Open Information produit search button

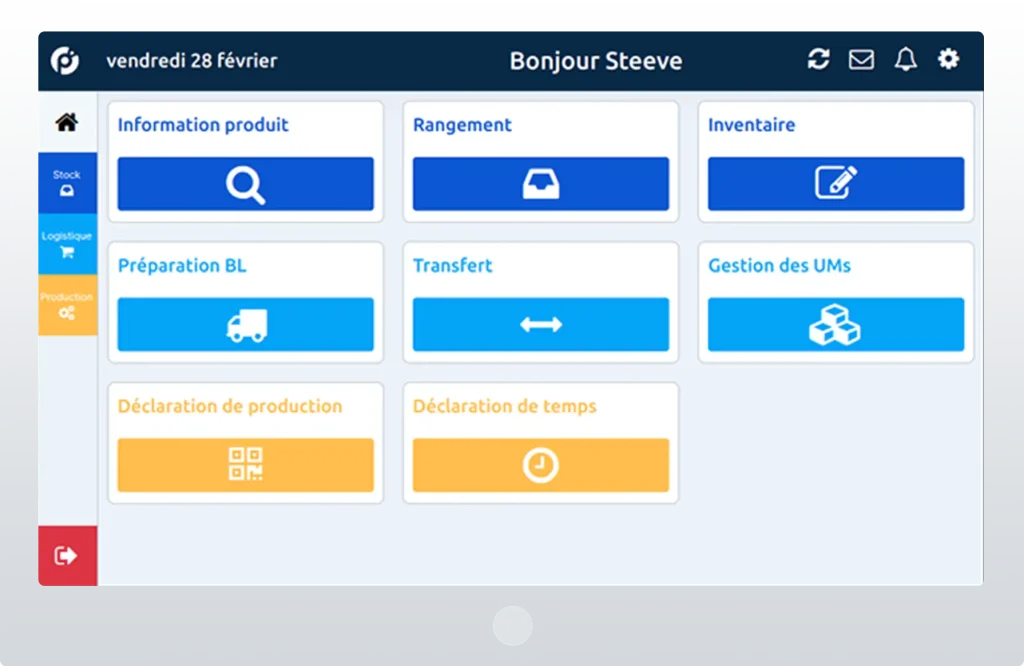tap(246, 184)
